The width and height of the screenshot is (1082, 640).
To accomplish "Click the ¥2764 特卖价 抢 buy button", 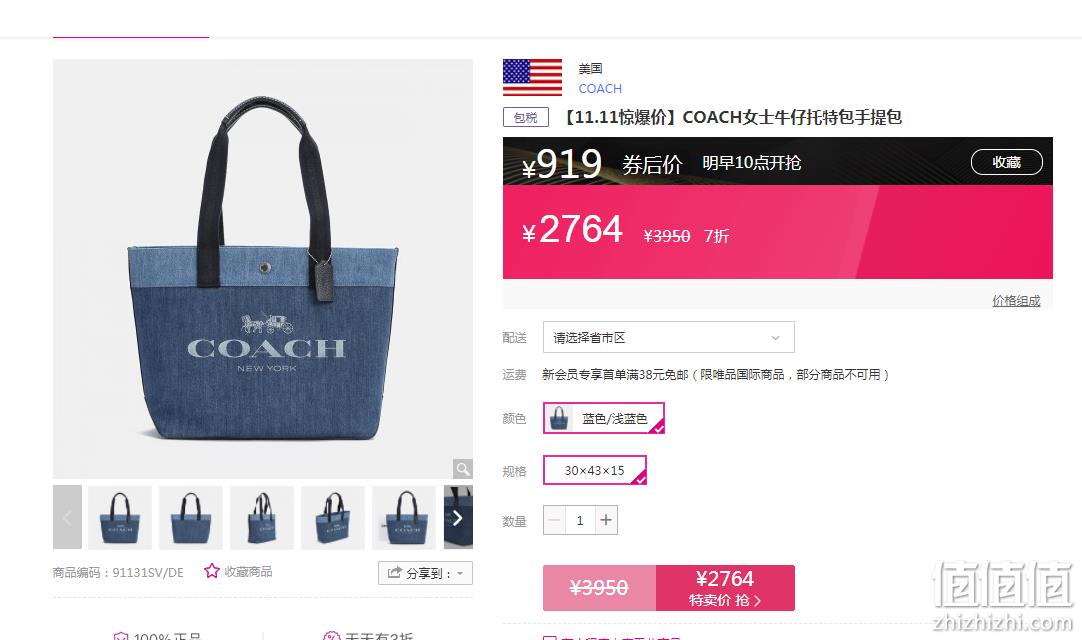I will coord(725,588).
